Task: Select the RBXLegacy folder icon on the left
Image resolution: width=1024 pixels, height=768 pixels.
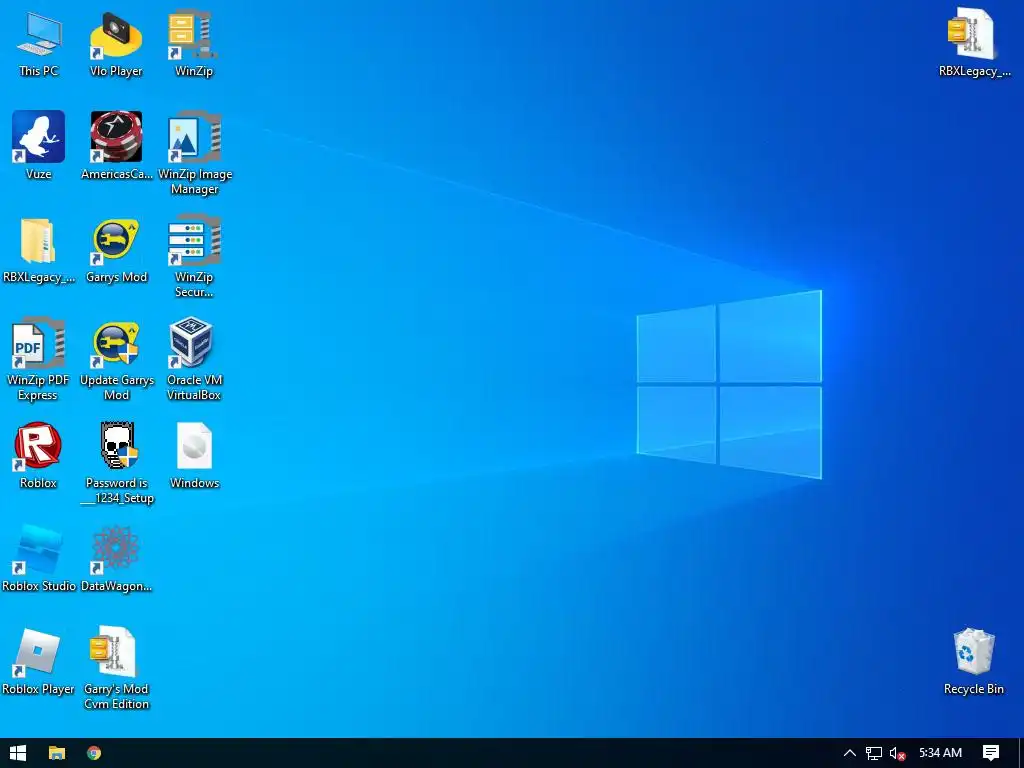Action: click(39, 251)
